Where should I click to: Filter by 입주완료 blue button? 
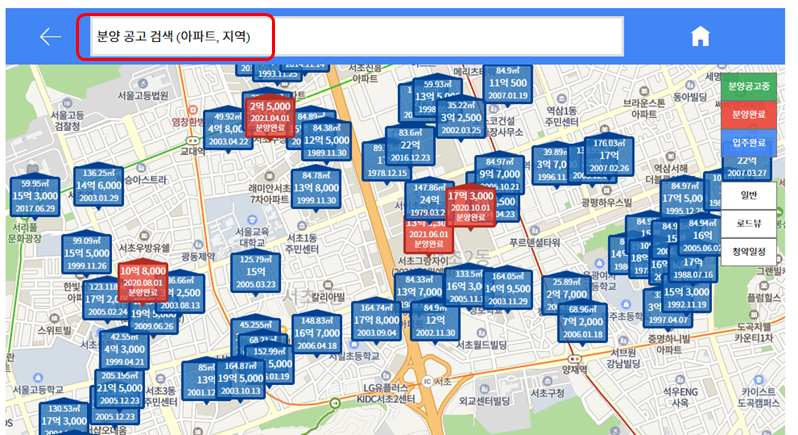pyautogui.click(x=748, y=143)
